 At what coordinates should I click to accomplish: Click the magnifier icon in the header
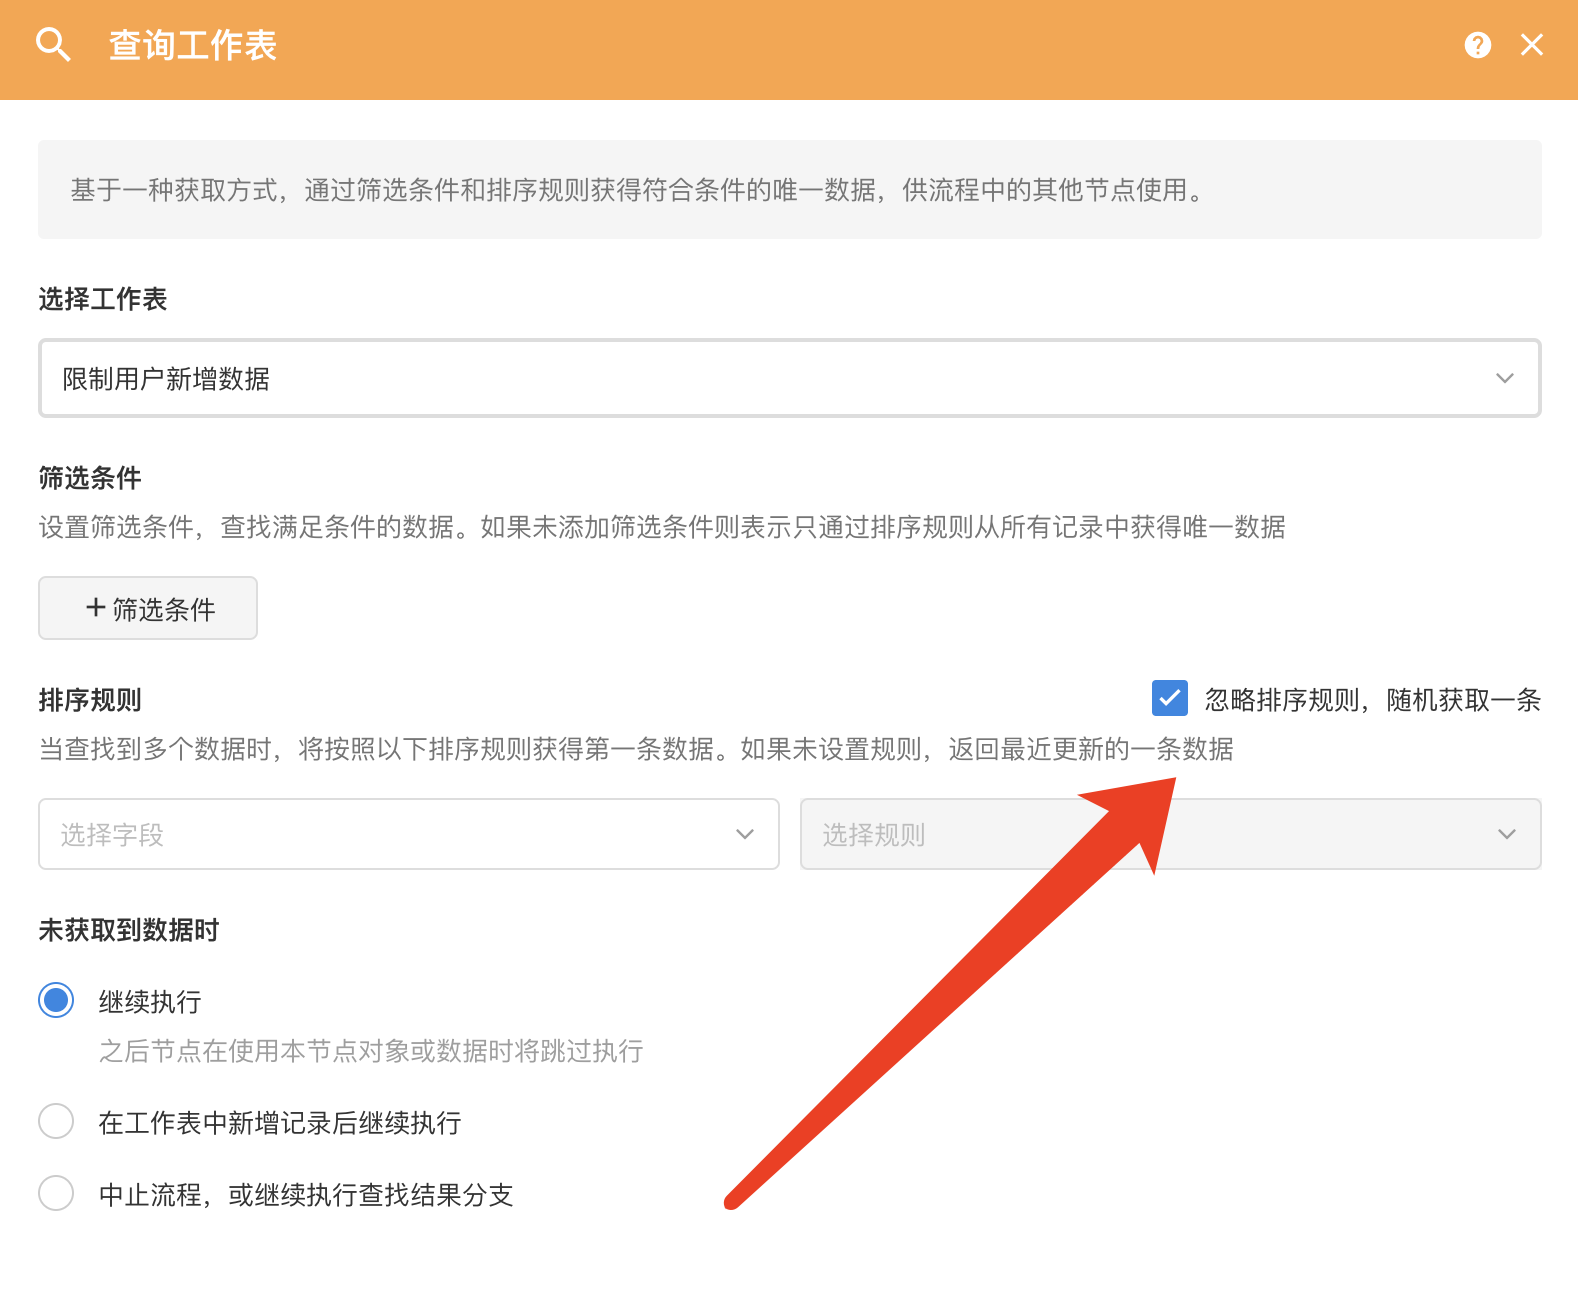(x=53, y=45)
